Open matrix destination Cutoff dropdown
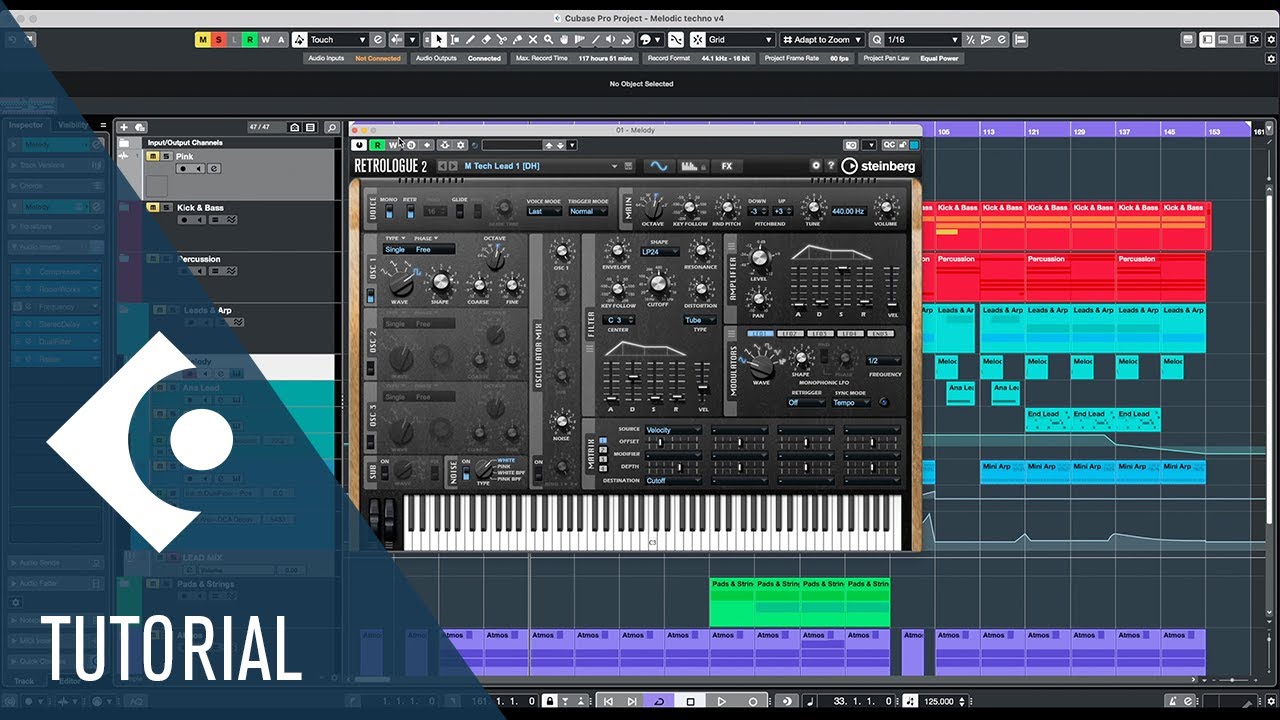Image resolution: width=1280 pixels, height=720 pixels. (x=673, y=480)
